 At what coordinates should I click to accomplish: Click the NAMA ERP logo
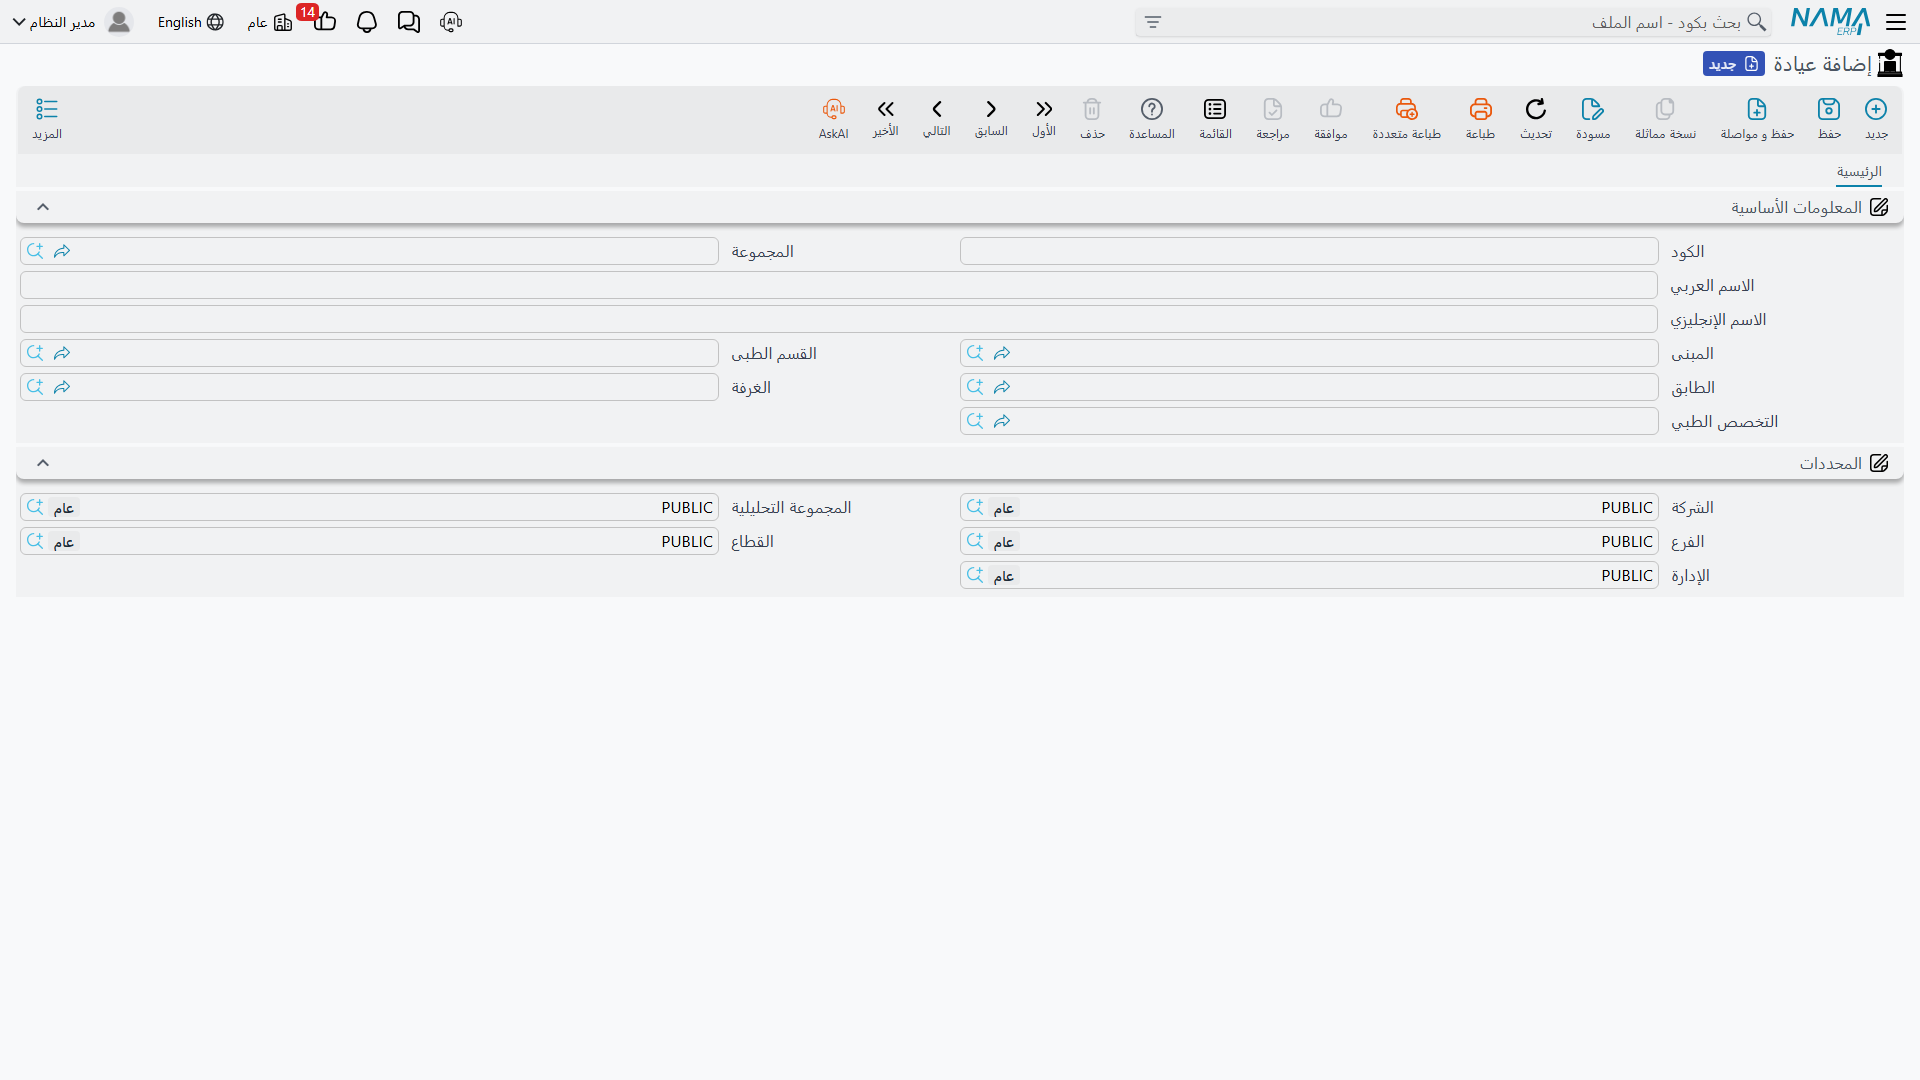1830,21
